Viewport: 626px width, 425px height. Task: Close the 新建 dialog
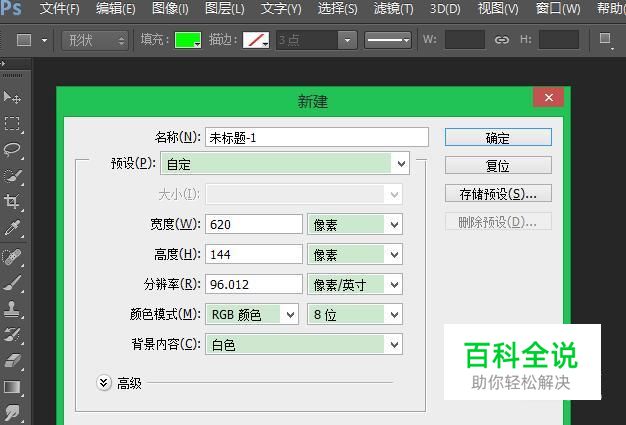tap(549, 97)
